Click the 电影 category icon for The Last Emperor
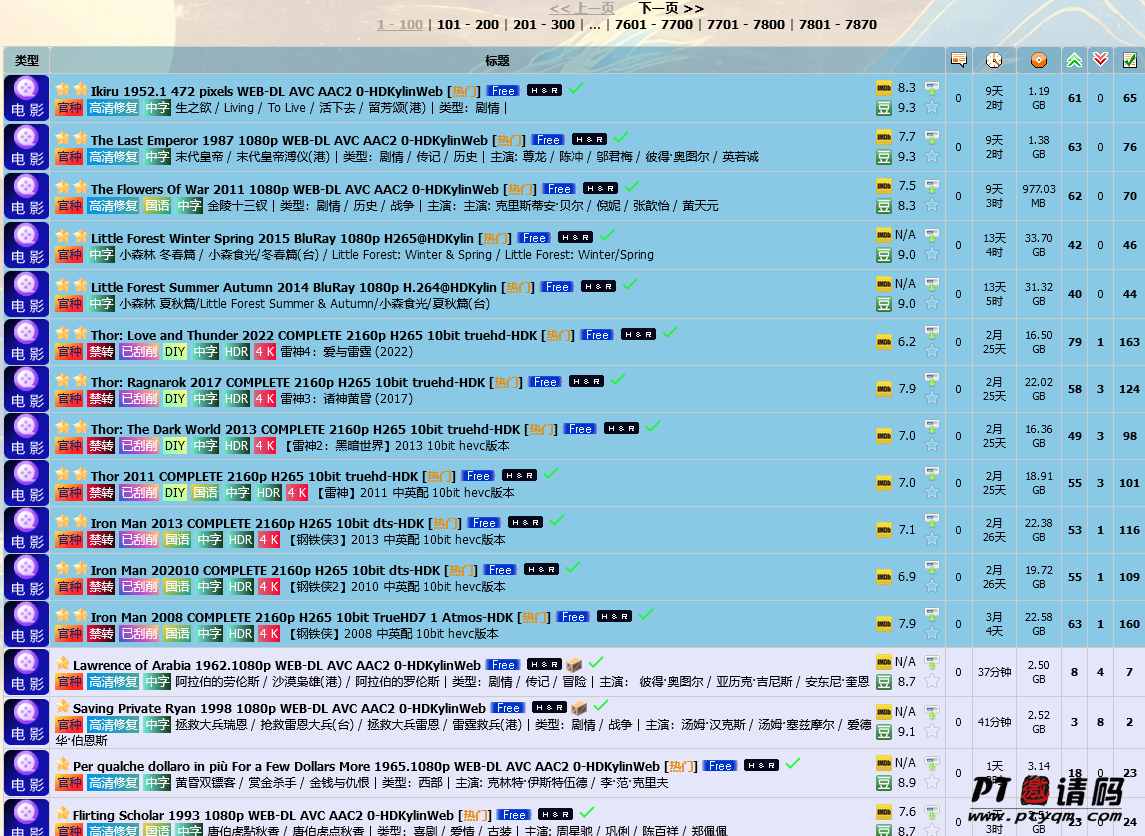Viewport: 1145px width, 836px height. [x=26, y=147]
